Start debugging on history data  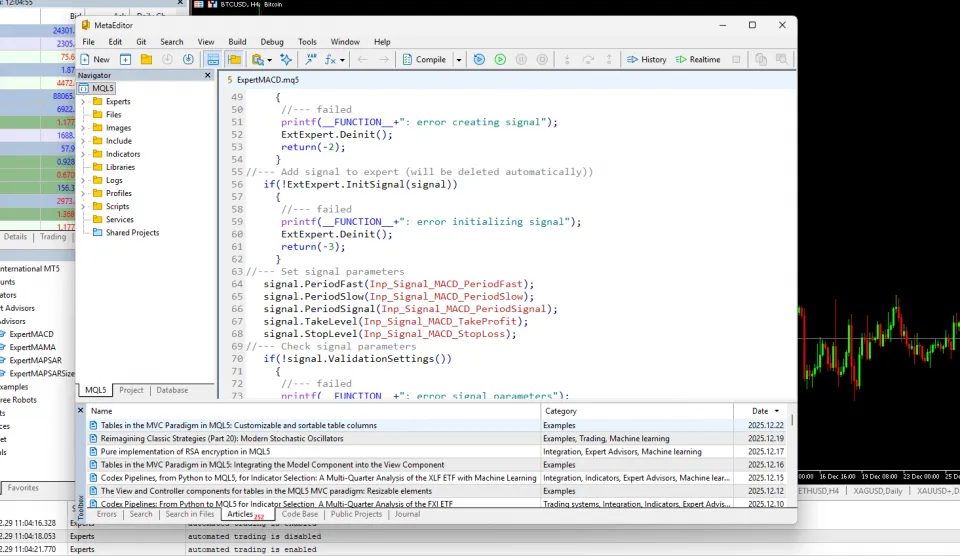646,60
